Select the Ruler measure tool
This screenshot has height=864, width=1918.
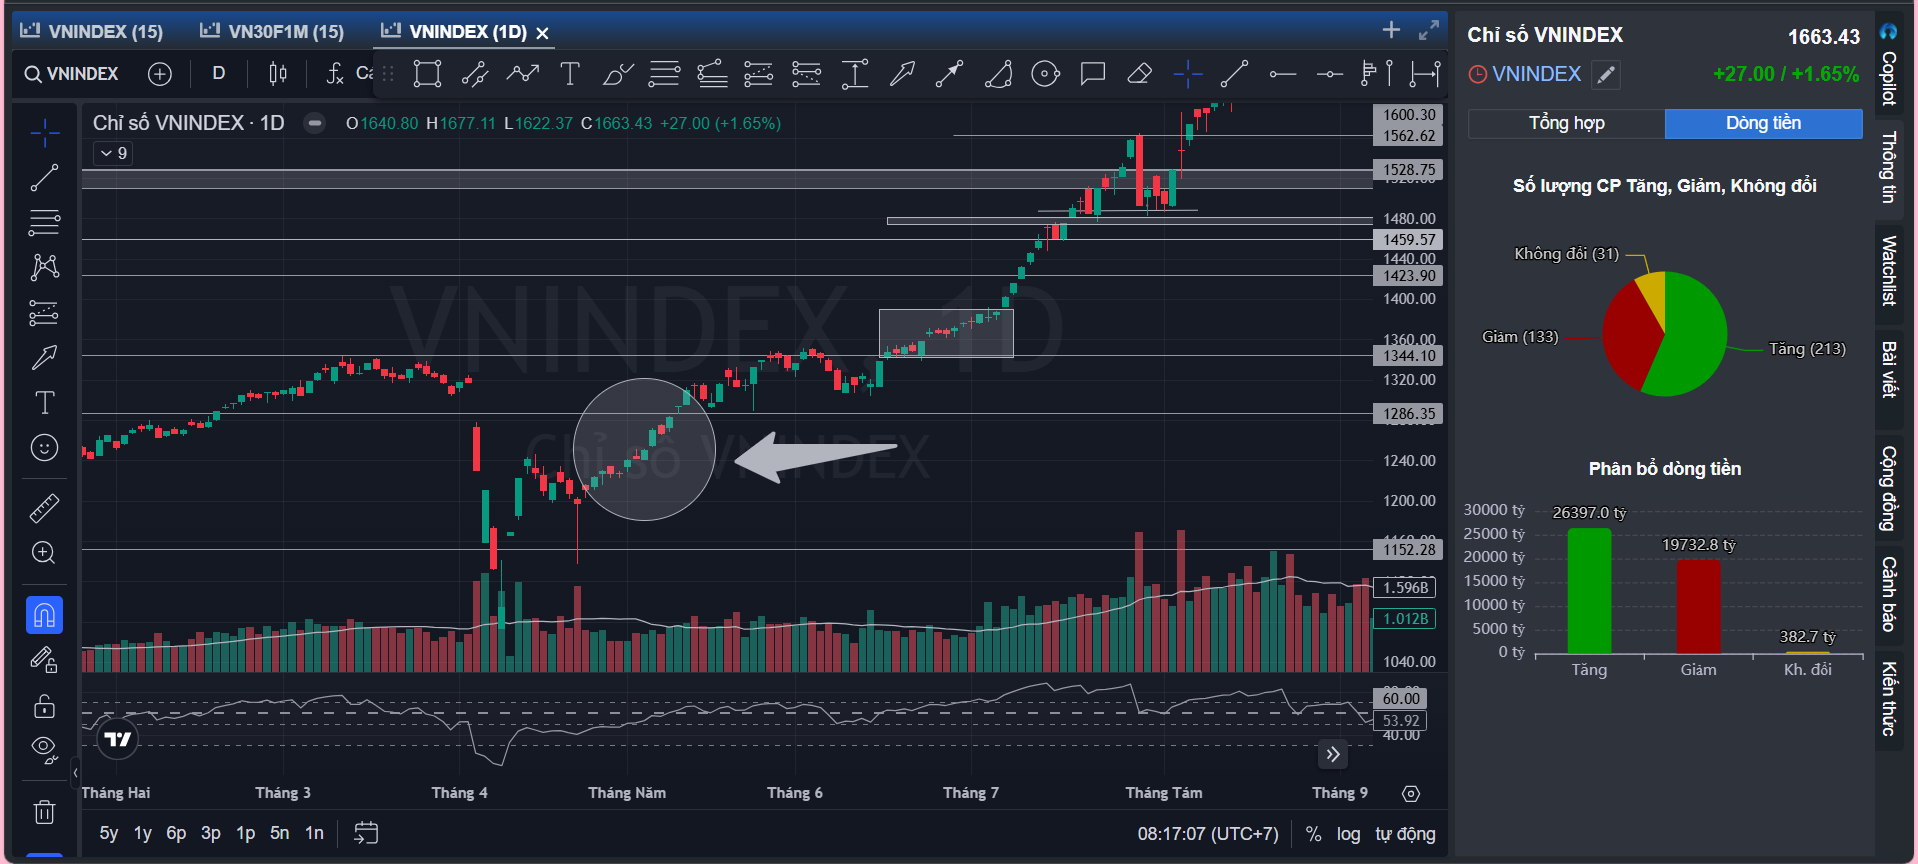click(44, 508)
